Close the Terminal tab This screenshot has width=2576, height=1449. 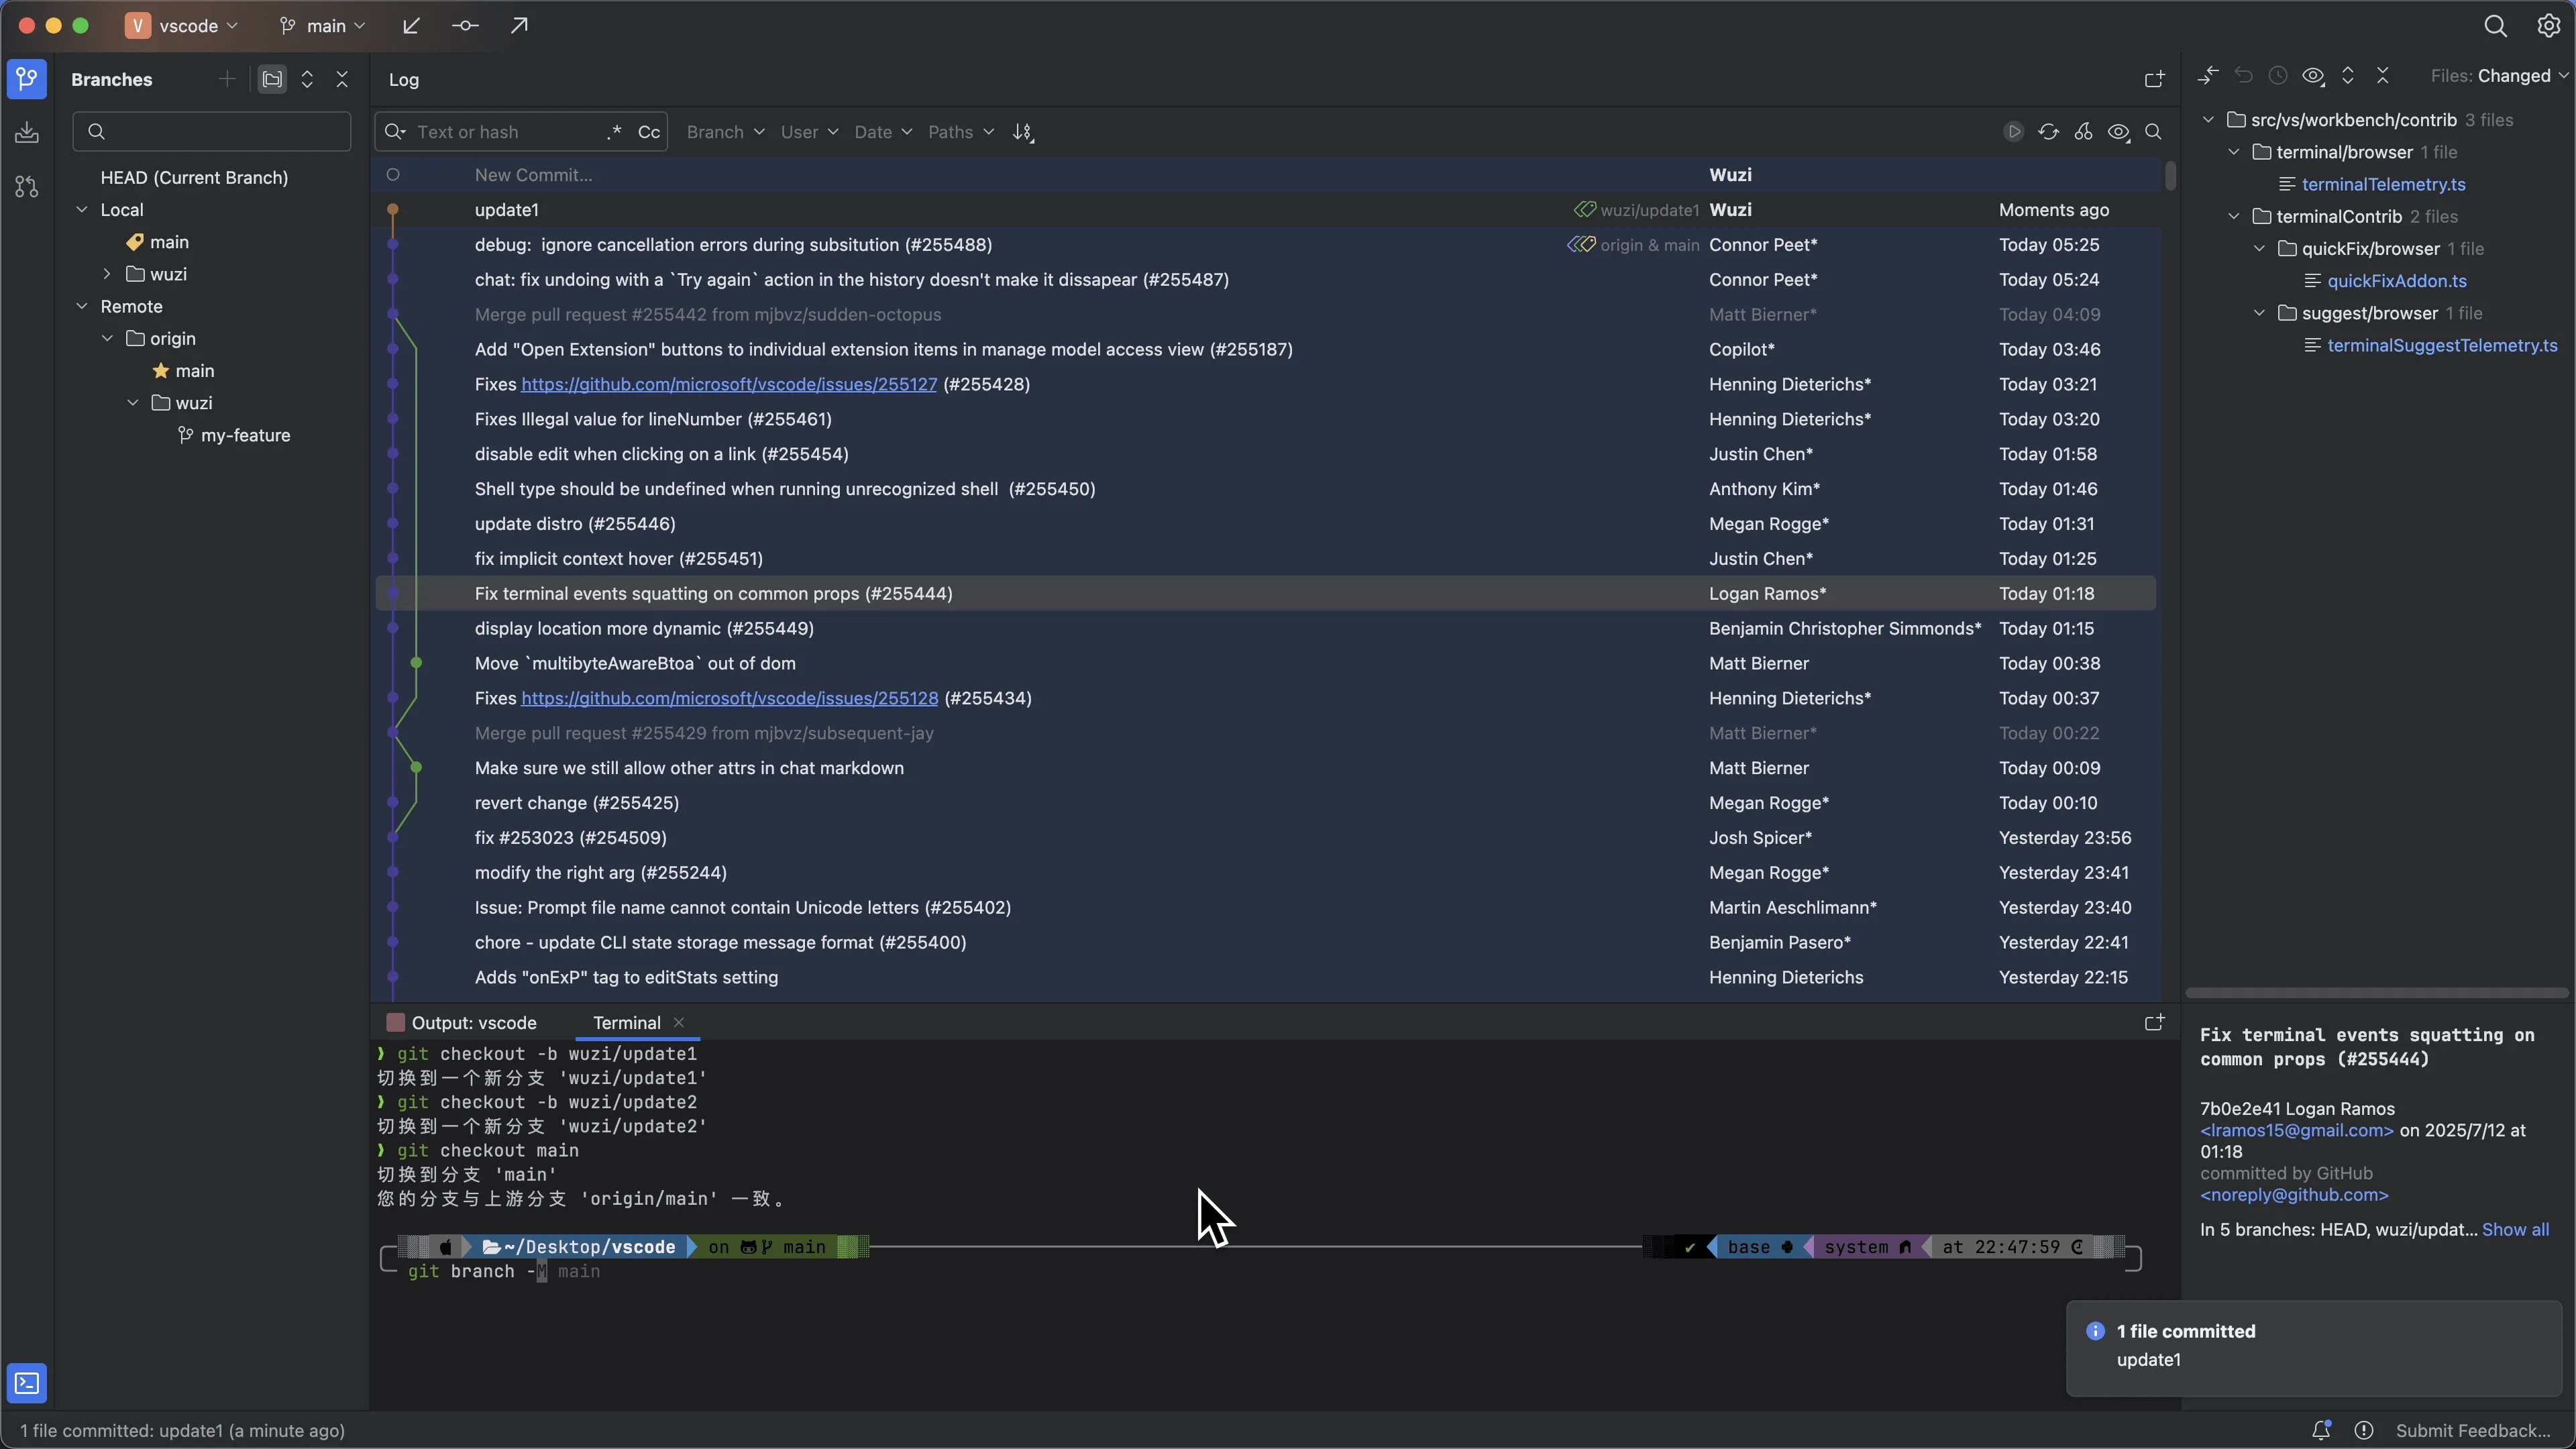tap(679, 1022)
